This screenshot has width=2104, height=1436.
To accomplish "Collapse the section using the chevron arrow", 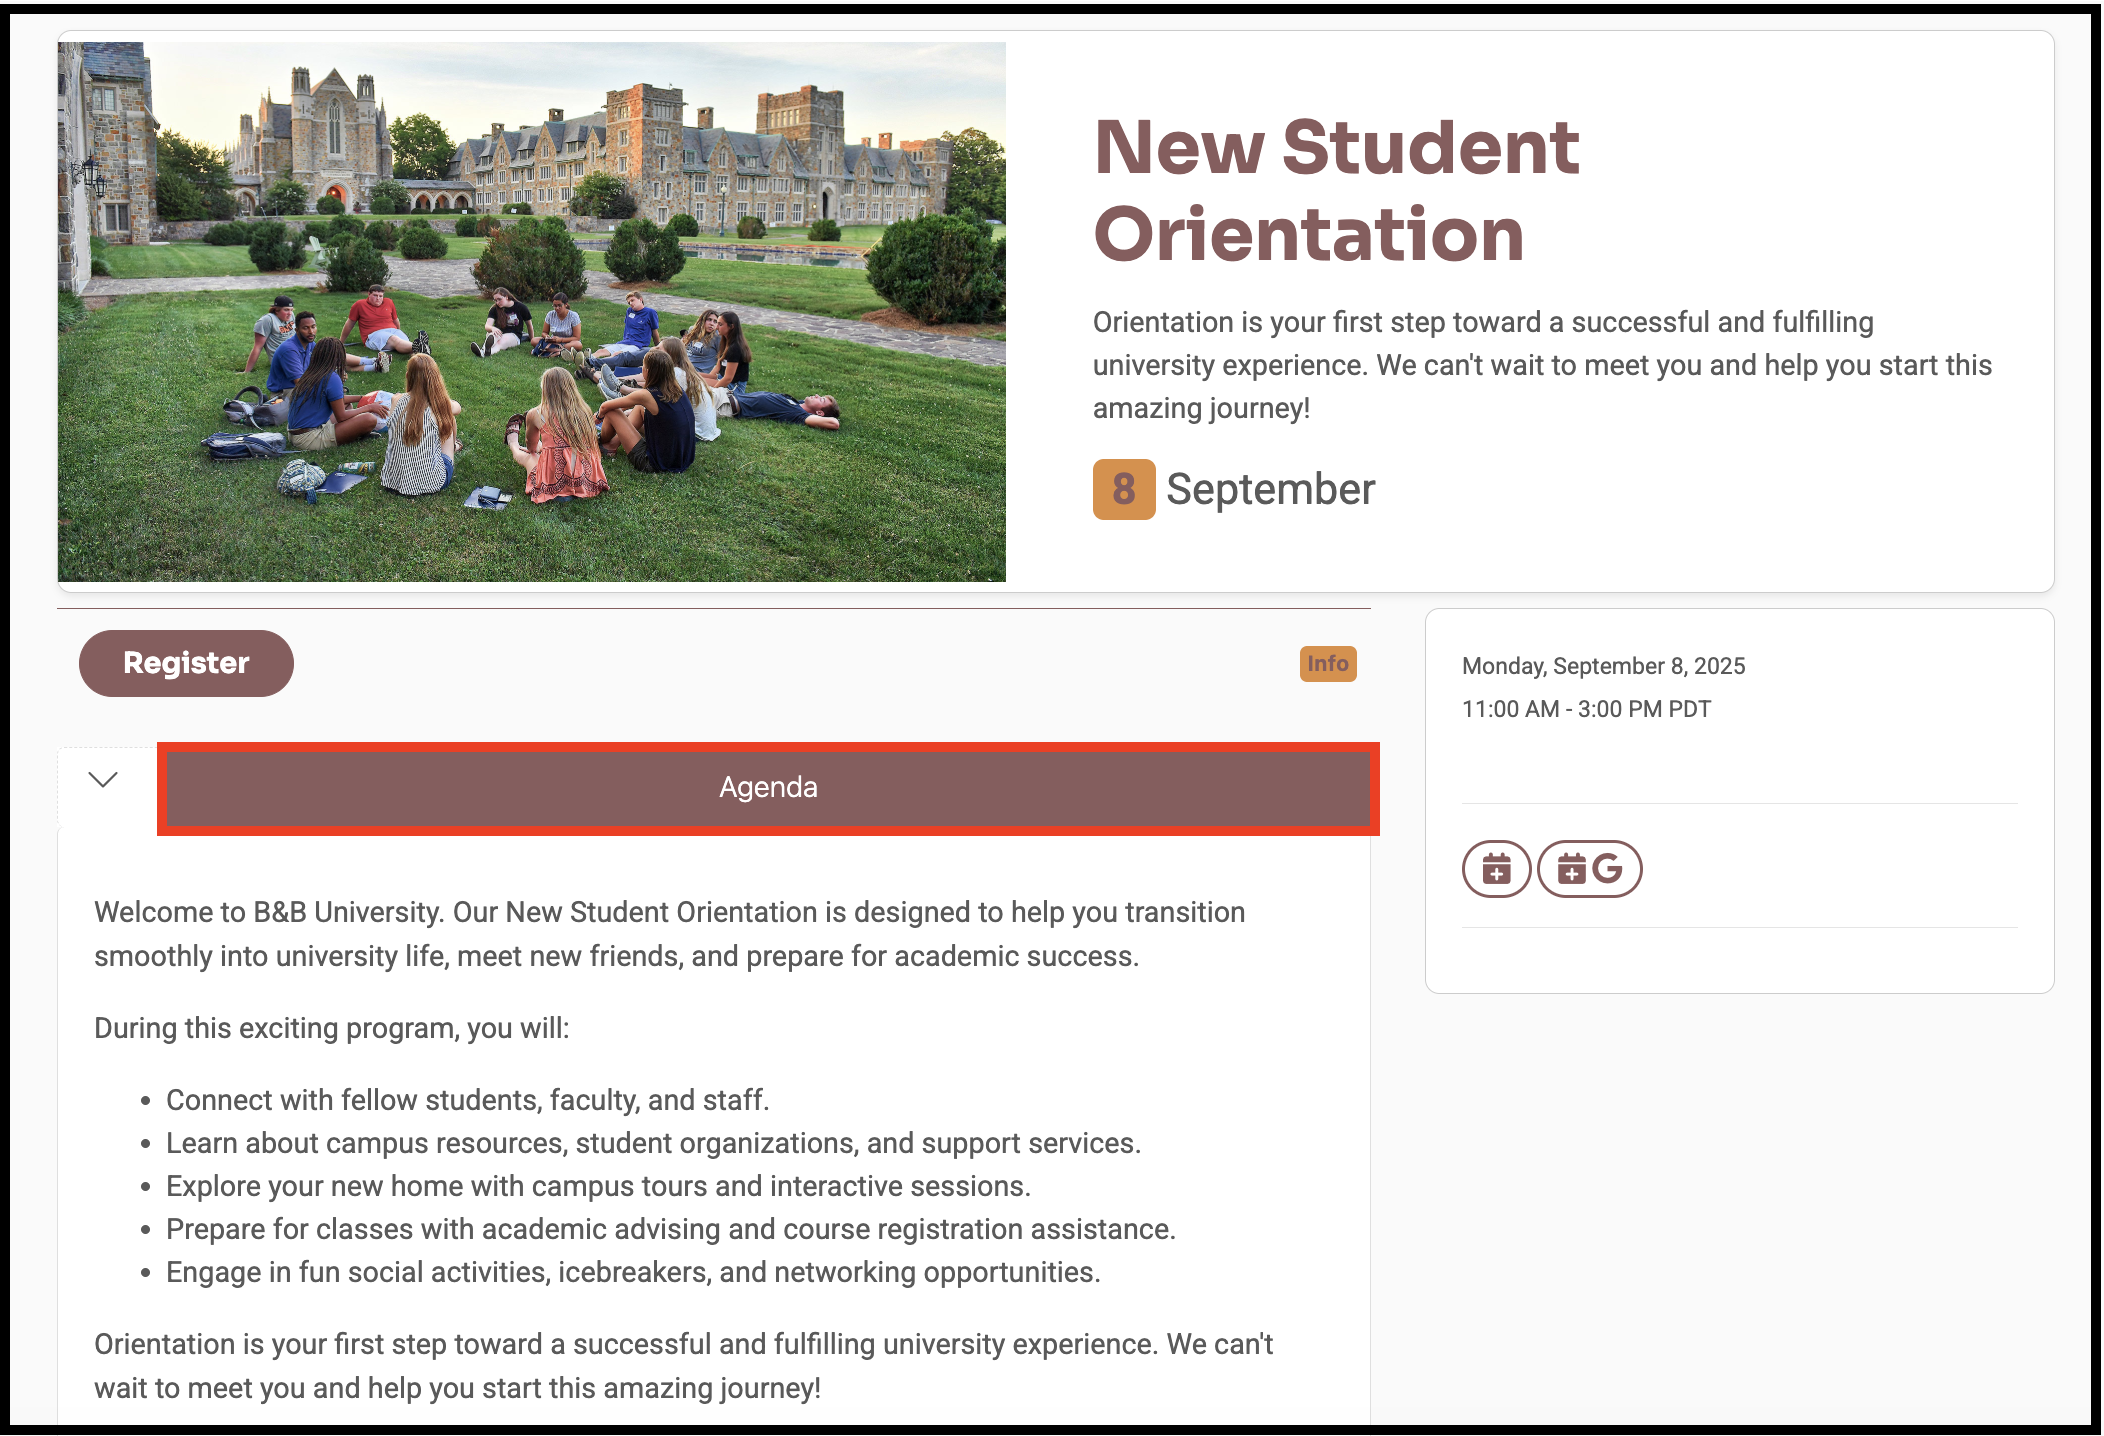I will (103, 780).
